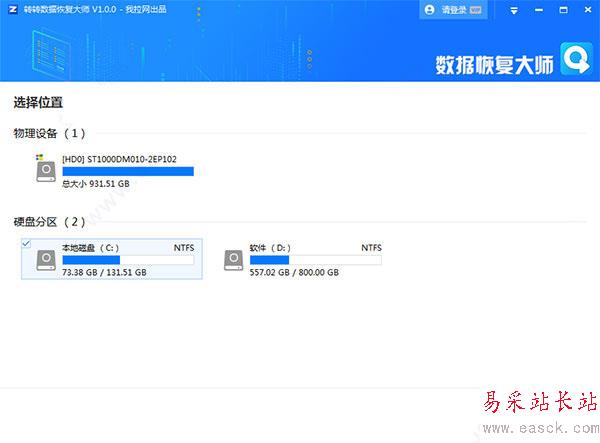Open the title bar dropdown menu arrow

click(514, 10)
